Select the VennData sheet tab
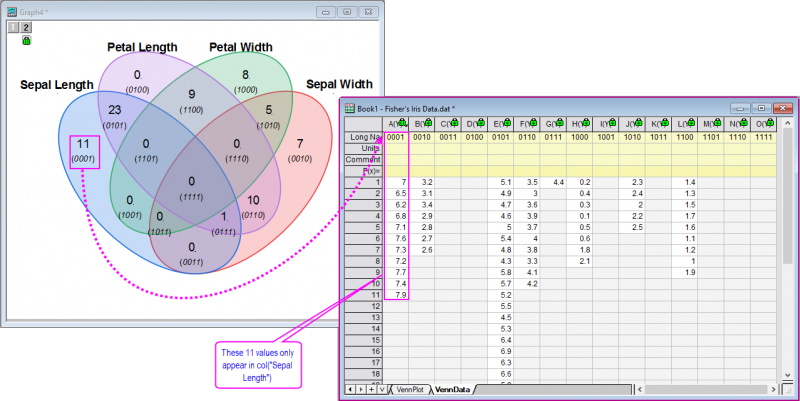 [453, 388]
